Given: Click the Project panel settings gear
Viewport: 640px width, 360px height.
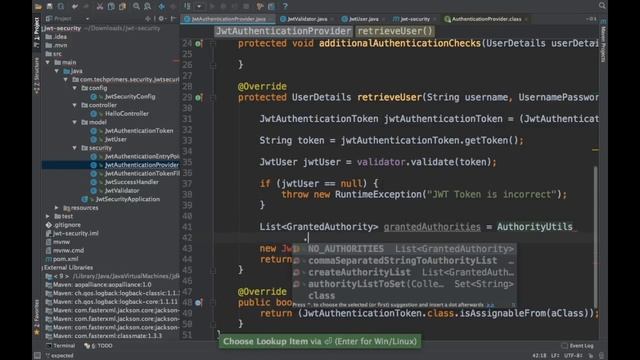Looking at the screenshot, I should pyautogui.click(x=162, y=19).
